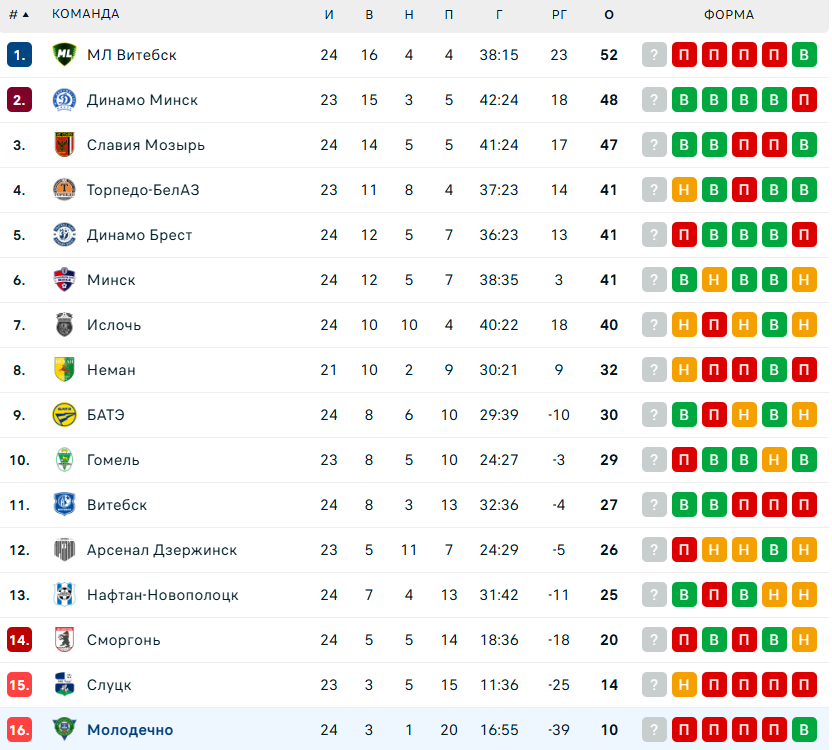Click the Торпедо-БелАЗ team logo
Screen dimensions: 832x750
[x=64, y=190]
